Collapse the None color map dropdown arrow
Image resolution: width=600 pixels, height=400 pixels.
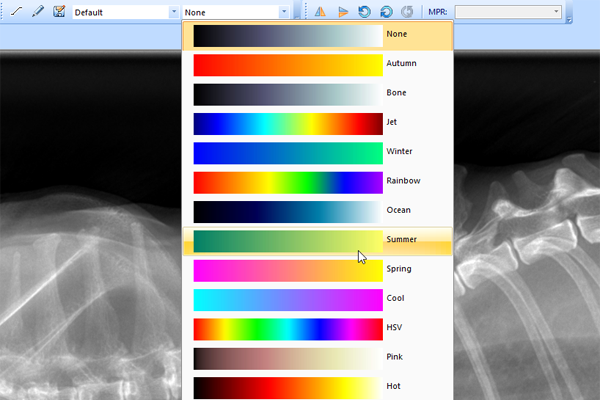point(284,12)
